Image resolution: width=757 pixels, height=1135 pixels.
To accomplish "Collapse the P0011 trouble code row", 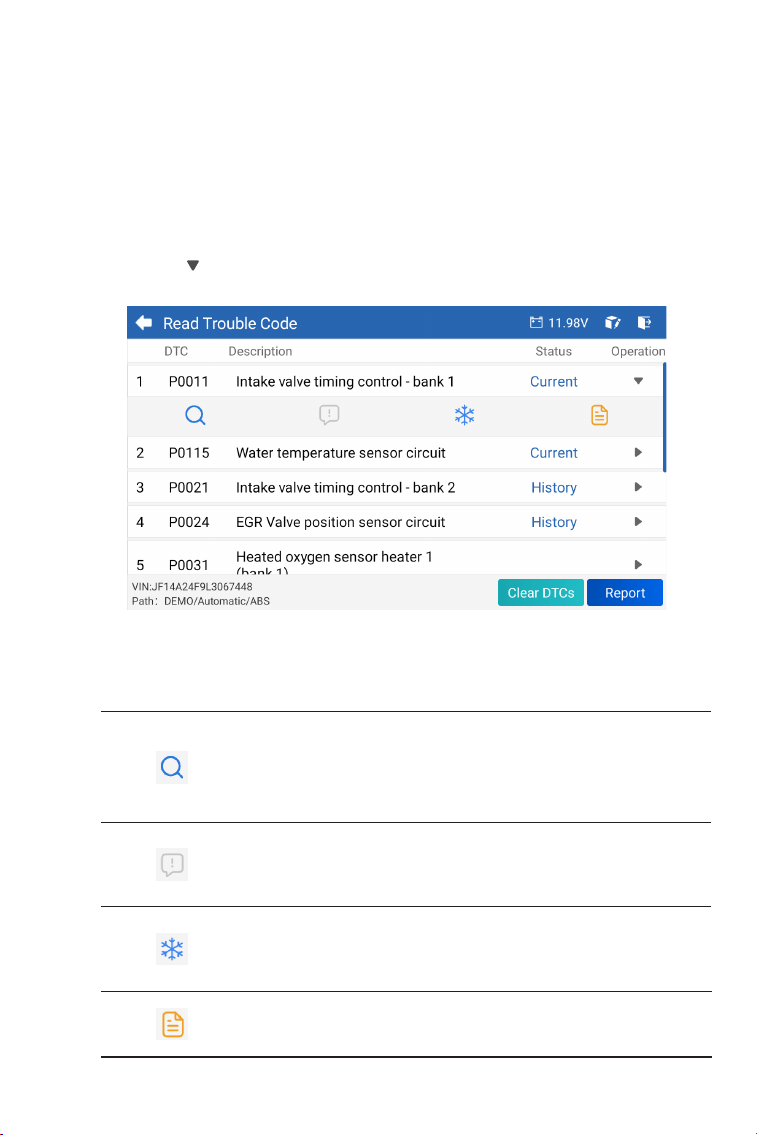I will 638,381.
